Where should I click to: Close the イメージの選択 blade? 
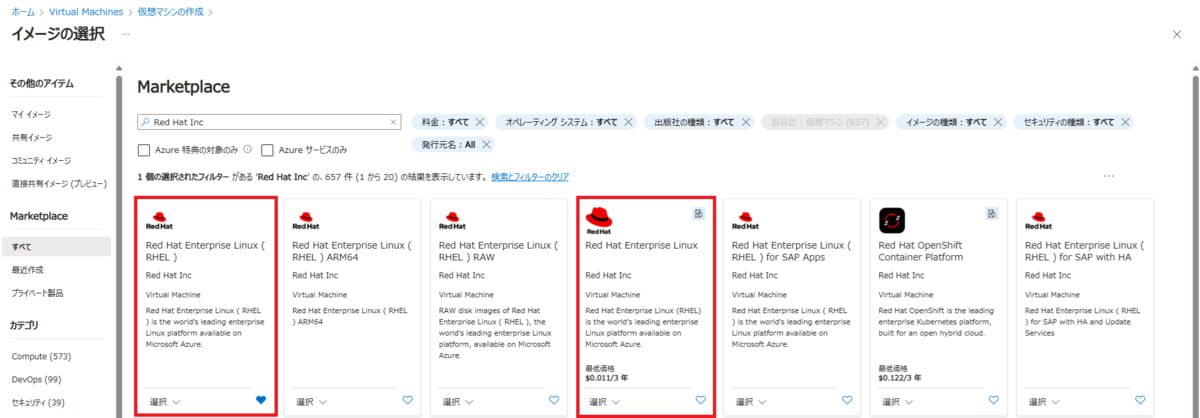point(1177,33)
